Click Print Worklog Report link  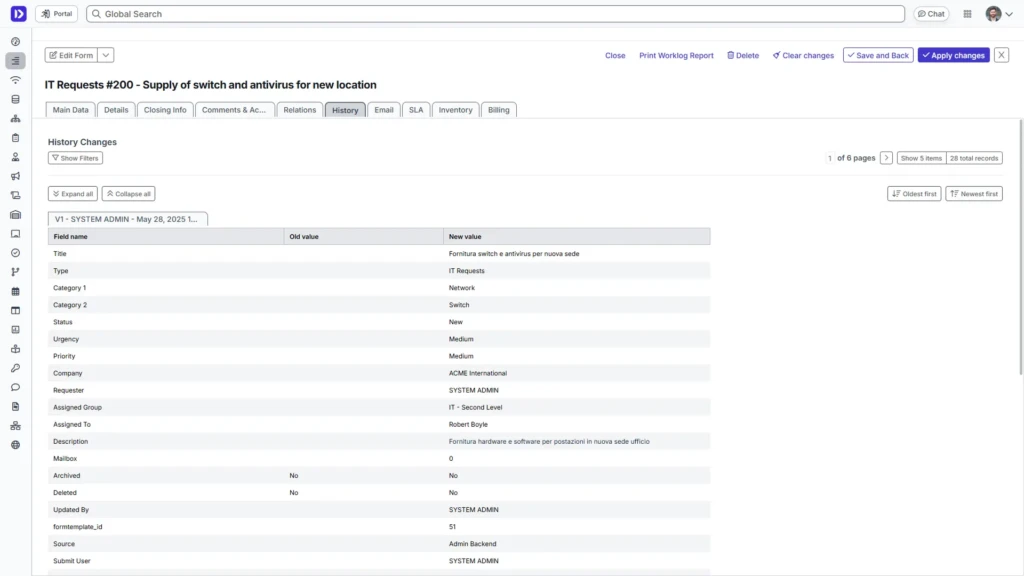(677, 56)
